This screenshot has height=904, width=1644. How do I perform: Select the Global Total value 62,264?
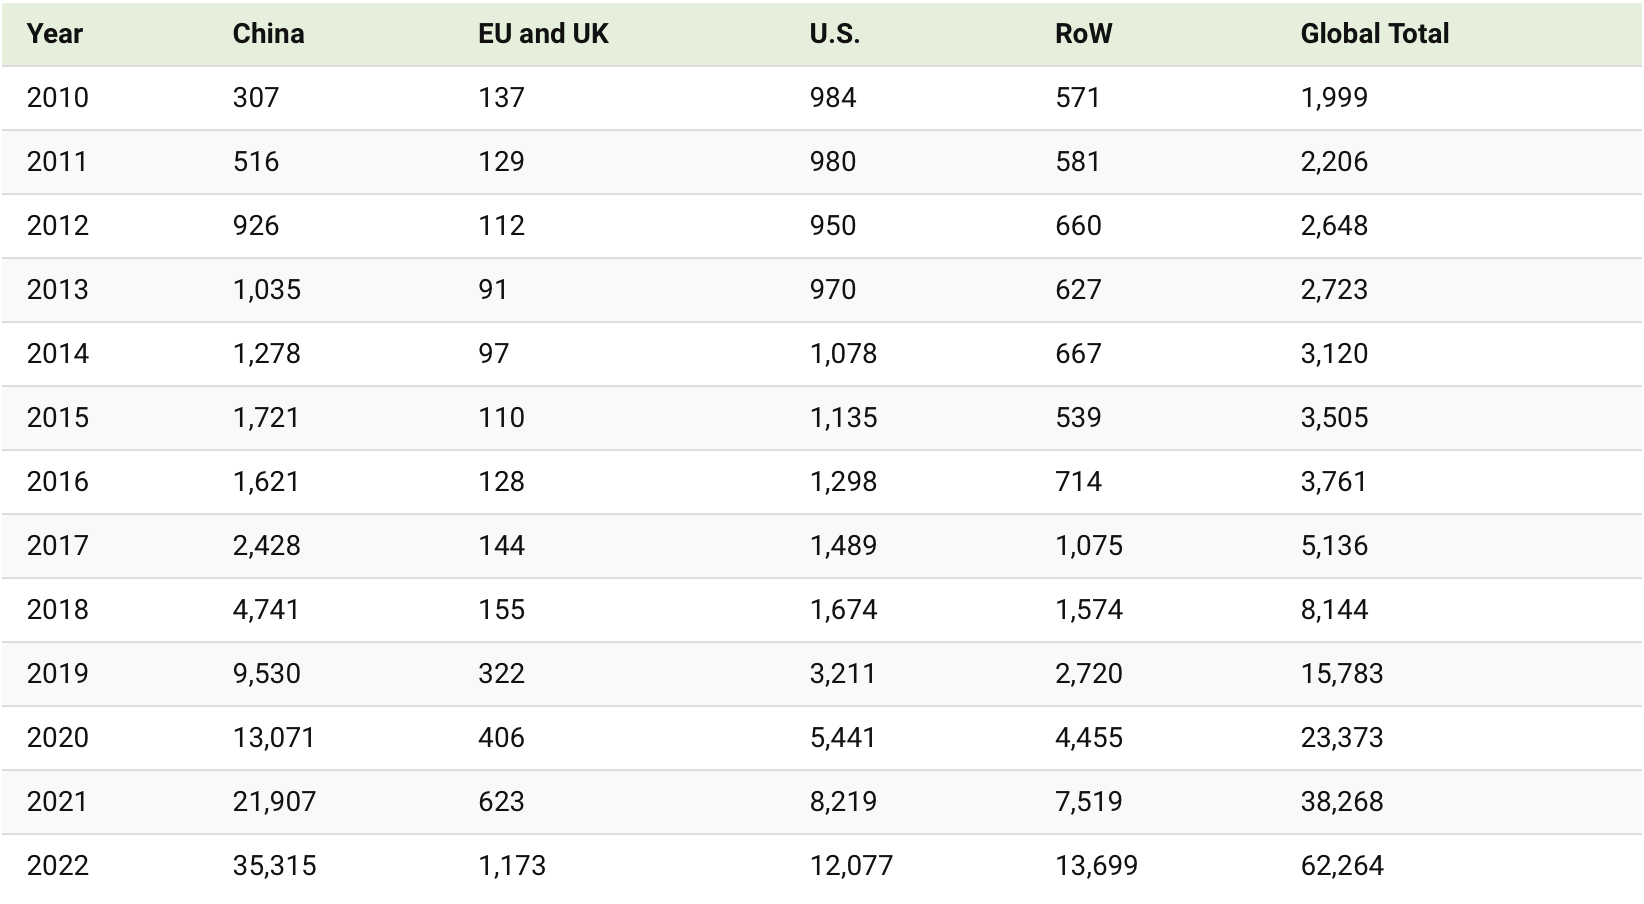point(1342,866)
